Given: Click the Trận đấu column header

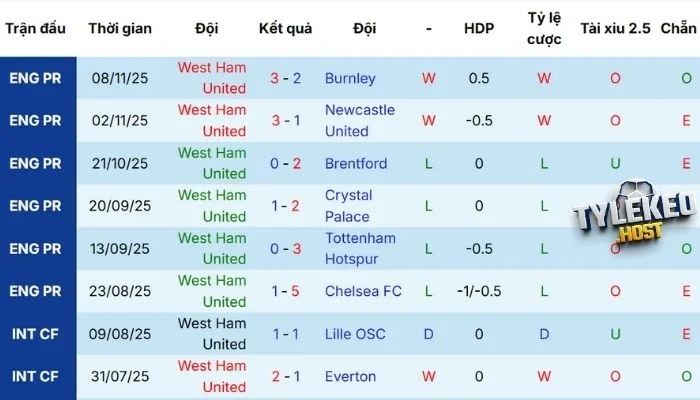Looking at the screenshot, I should tap(37, 28).
